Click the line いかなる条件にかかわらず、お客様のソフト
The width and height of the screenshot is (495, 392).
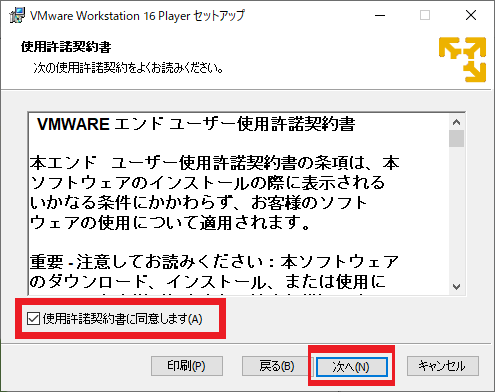pyautogui.click(x=199, y=203)
